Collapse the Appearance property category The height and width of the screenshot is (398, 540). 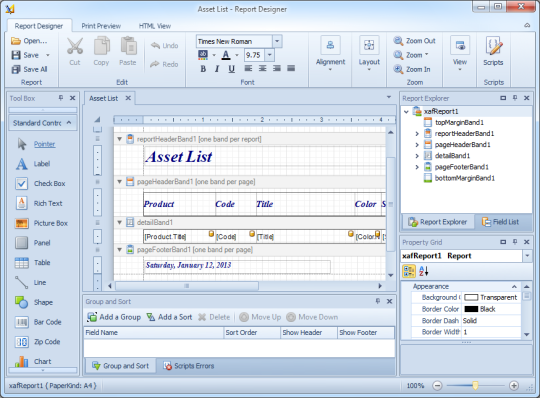coord(514,286)
